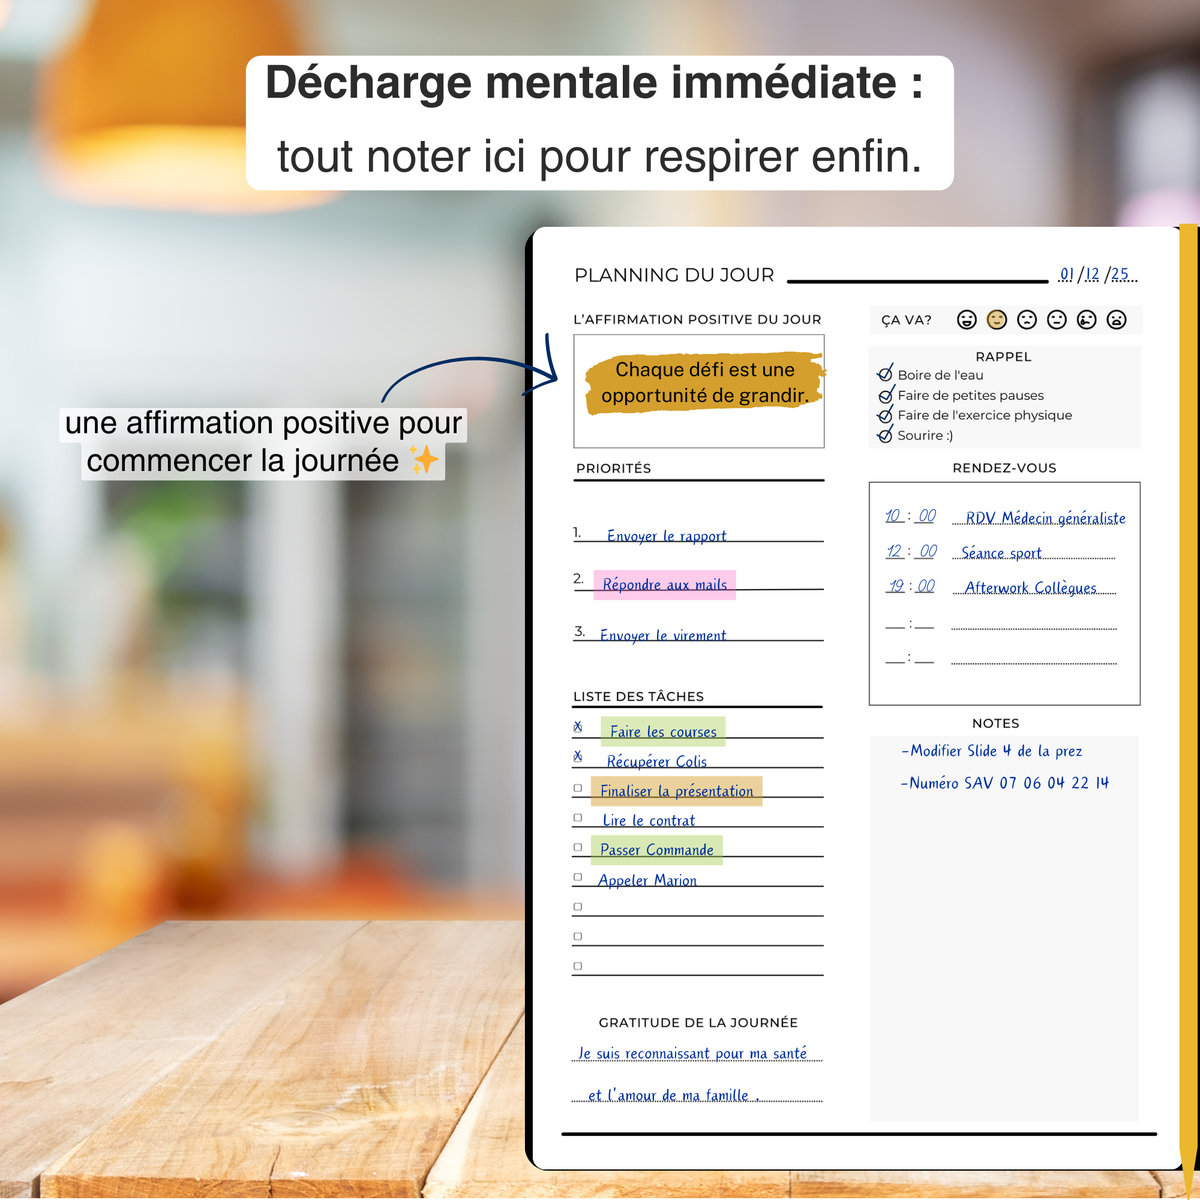Image resolution: width=1200 pixels, height=1200 pixels.
Task: Select the grinning open-mouth mood face
Action: pyautogui.click(x=966, y=319)
